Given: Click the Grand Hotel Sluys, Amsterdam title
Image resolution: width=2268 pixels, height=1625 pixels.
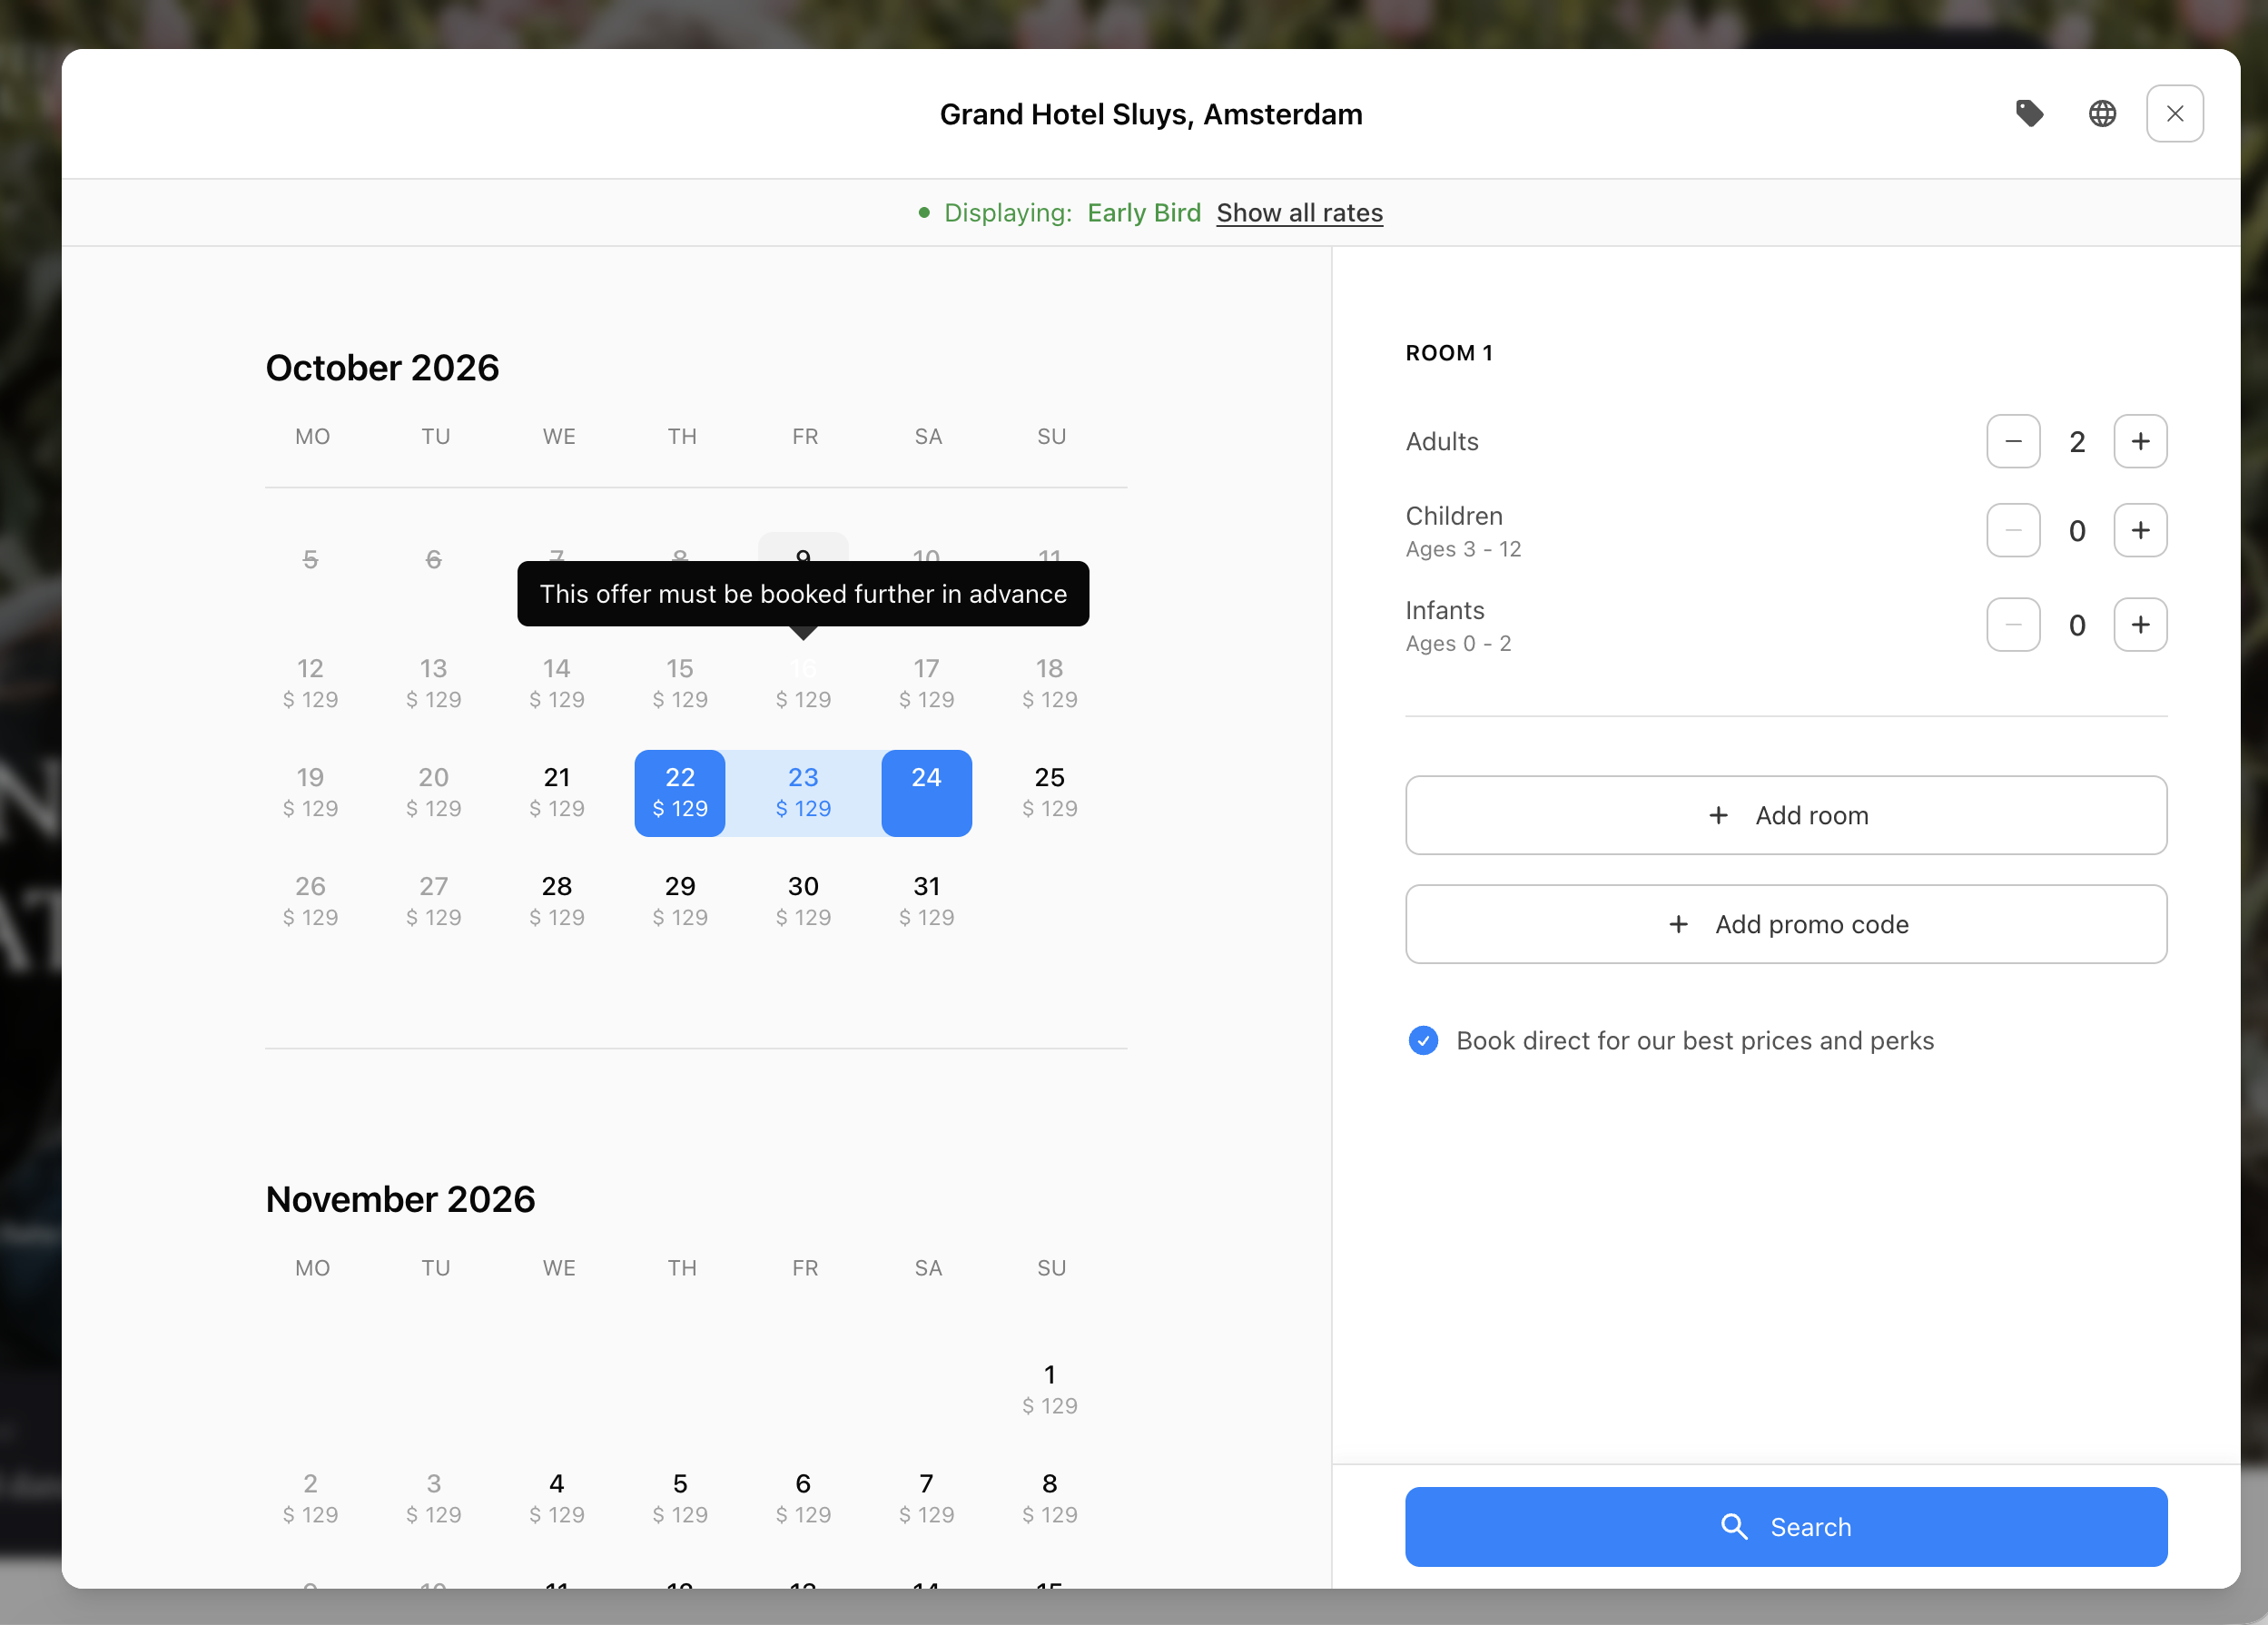Looking at the screenshot, I should [x=1151, y=114].
